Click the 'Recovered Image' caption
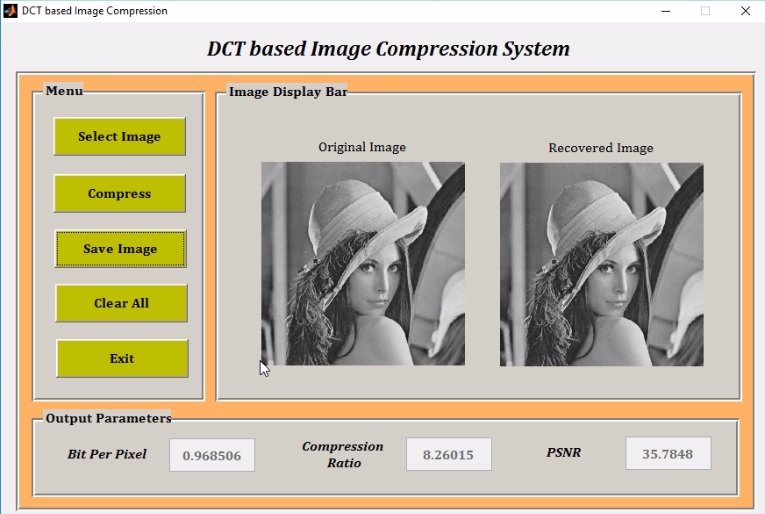The height and width of the screenshot is (514, 765). click(601, 148)
